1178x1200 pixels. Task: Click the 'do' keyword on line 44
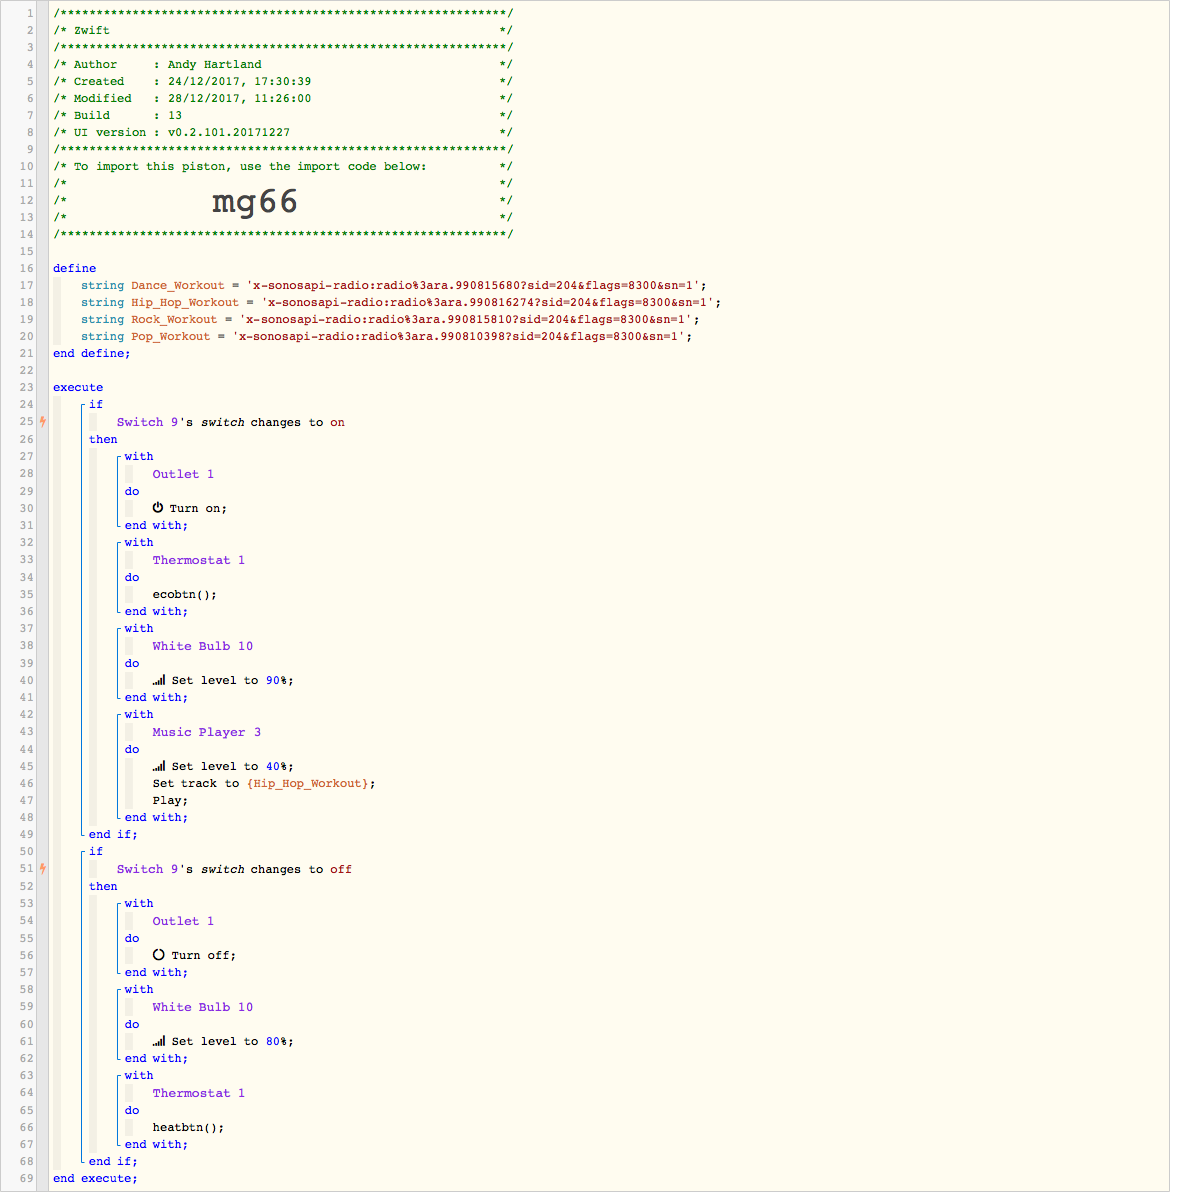(132, 749)
